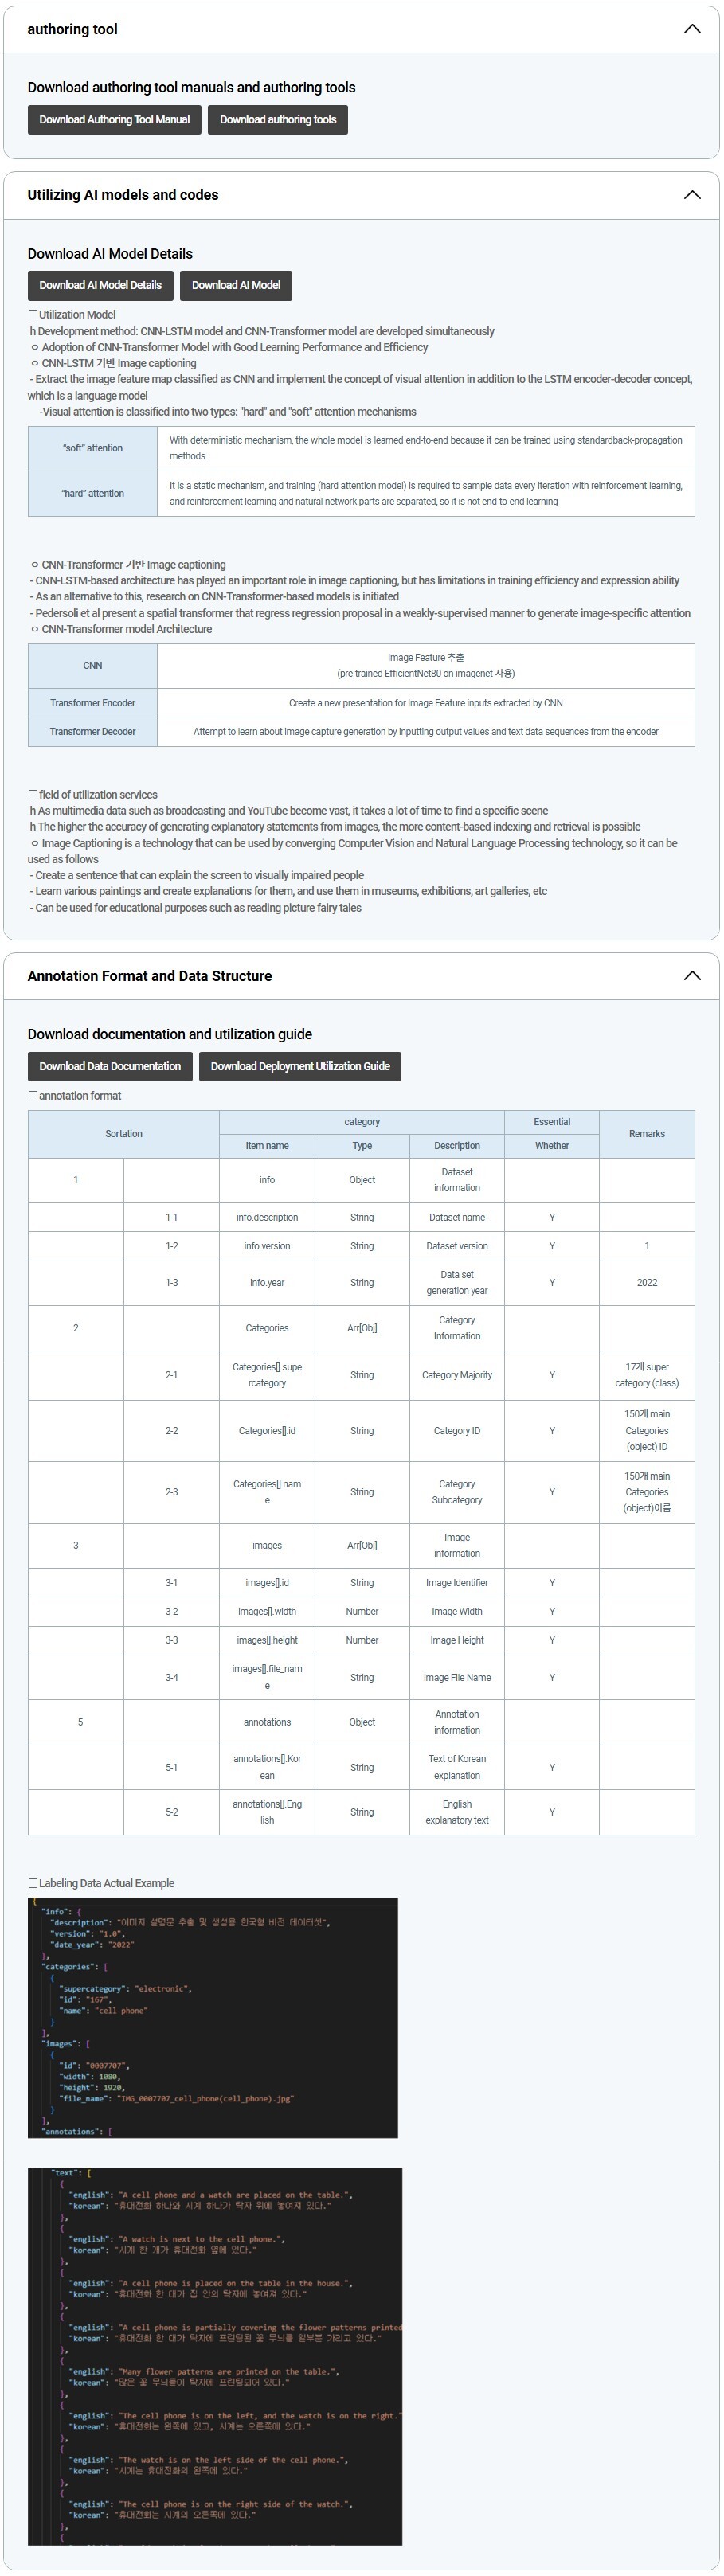The height and width of the screenshot is (2576, 724).
Task: Check the box beside Labeling Data Actual Example
Action: (33, 1883)
